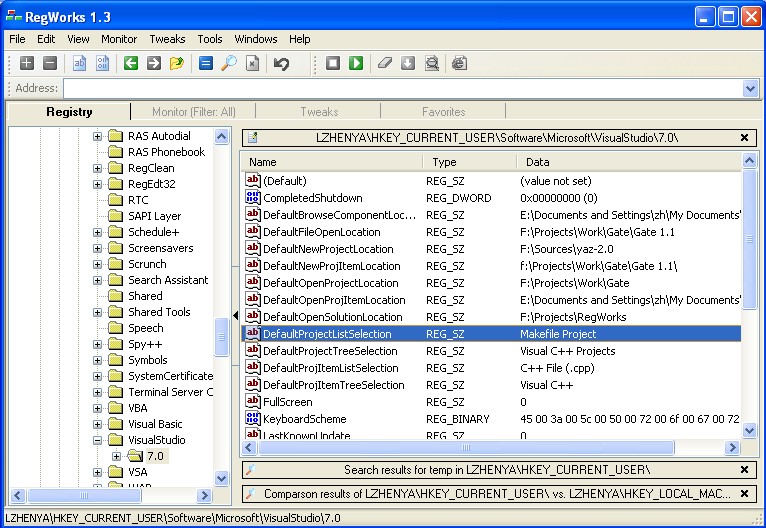Sort values by the Name column header
The image size is (766, 528).
[332, 162]
